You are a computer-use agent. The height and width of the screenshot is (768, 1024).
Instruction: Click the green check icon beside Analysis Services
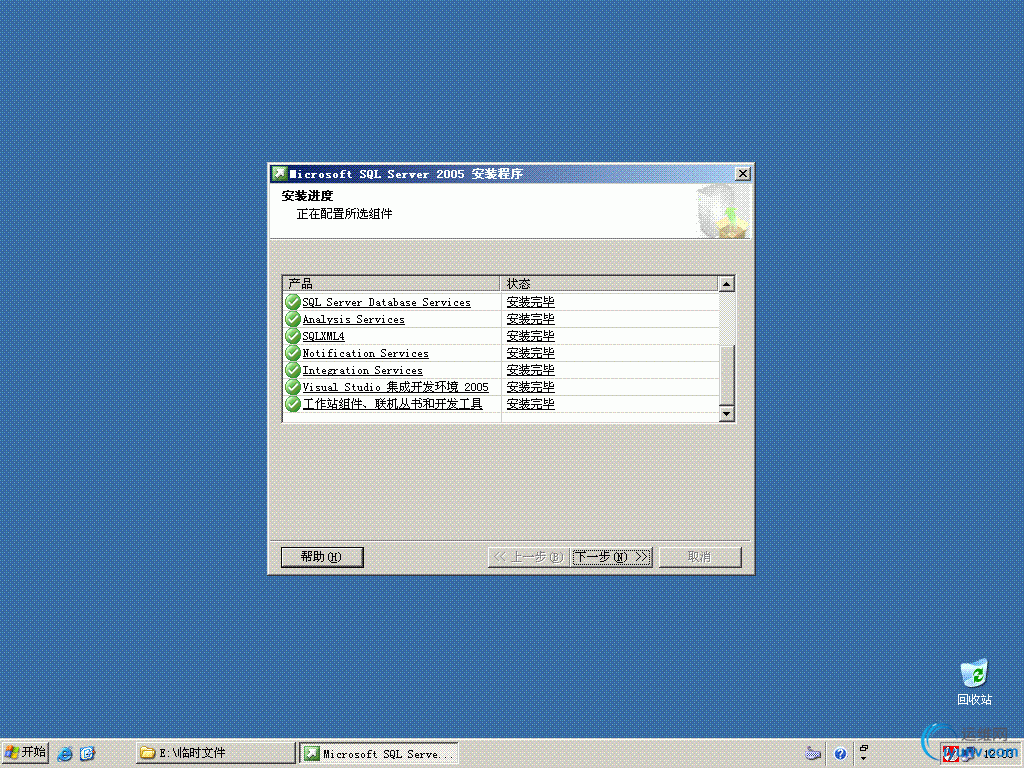pos(293,319)
